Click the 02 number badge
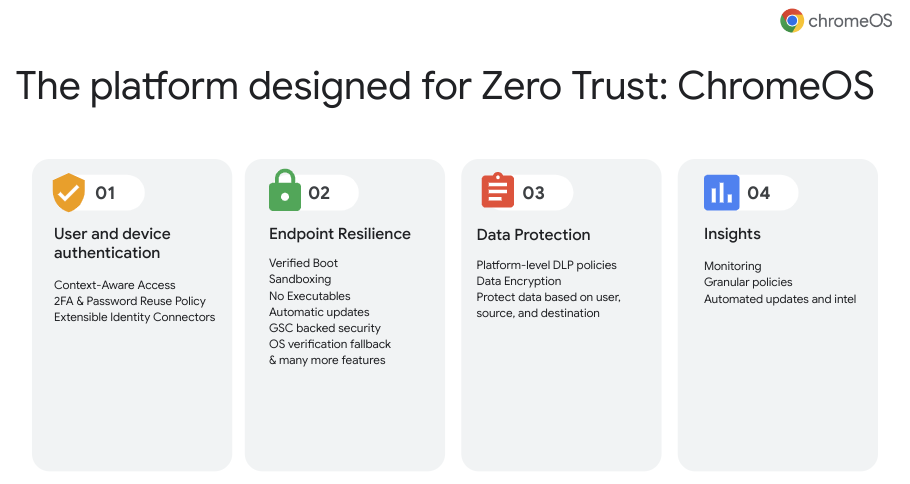The height and width of the screenshot is (484, 910). point(319,193)
